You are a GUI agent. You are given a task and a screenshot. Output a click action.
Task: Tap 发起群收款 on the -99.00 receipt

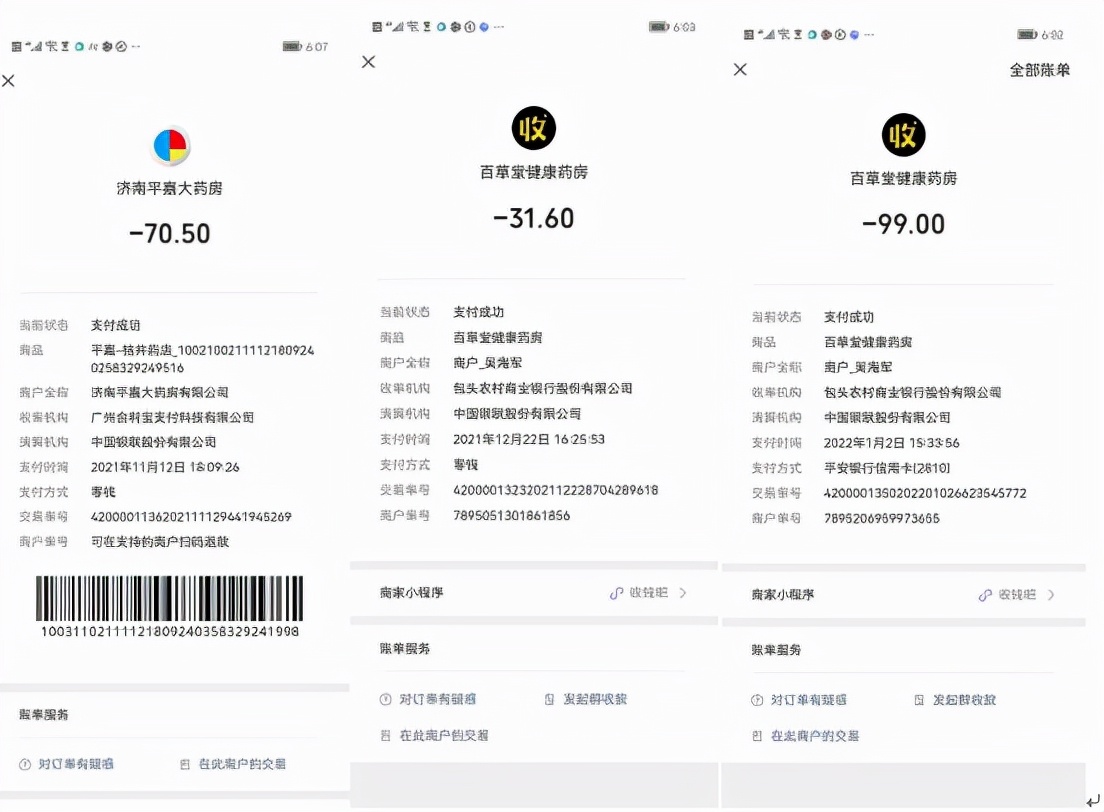965,700
